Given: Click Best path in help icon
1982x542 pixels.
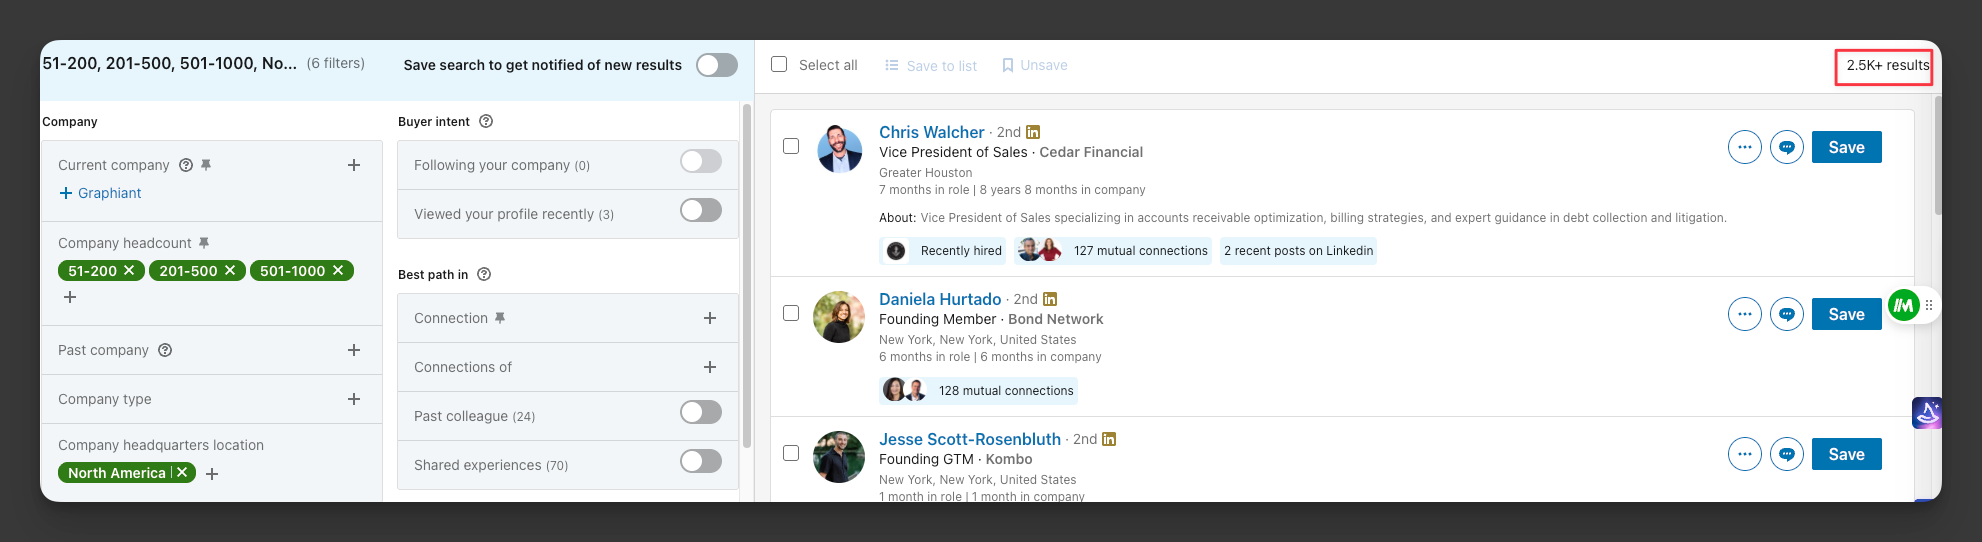Looking at the screenshot, I should (x=484, y=274).
